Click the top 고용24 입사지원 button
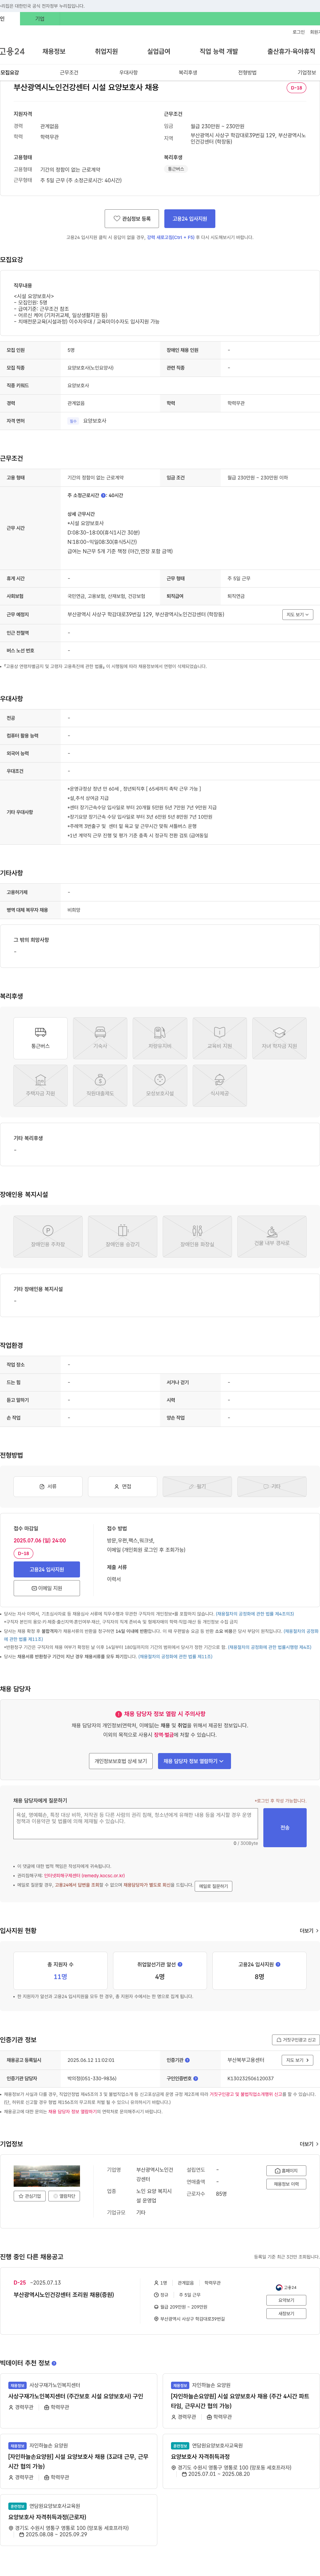The width and height of the screenshot is (320, 2576). pos(190,218)
